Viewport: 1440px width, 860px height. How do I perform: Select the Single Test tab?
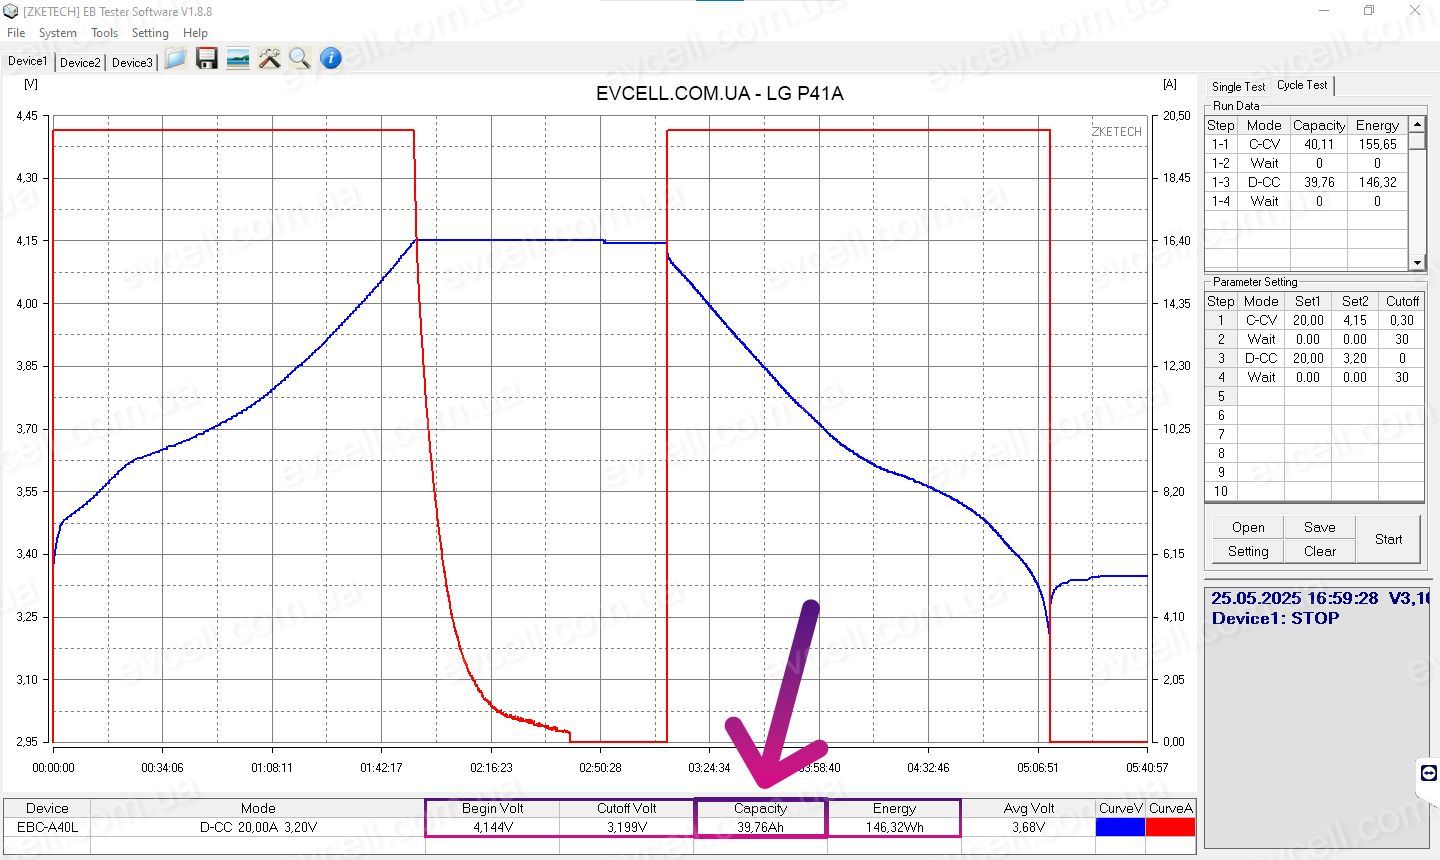[1238, 87]
